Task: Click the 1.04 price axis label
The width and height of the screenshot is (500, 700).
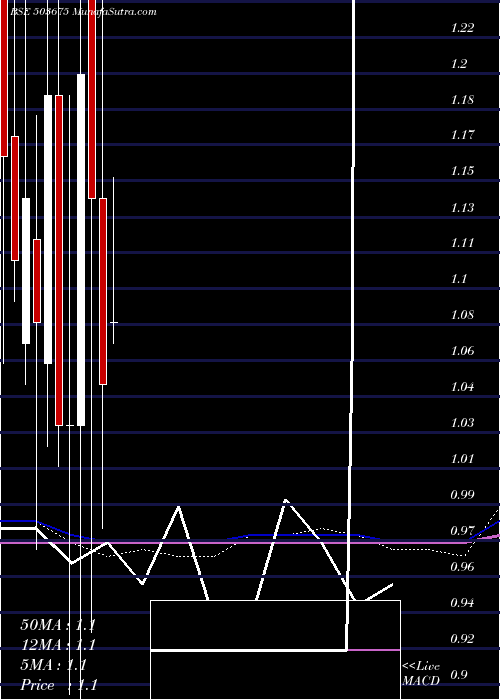Action: point(462,387)
